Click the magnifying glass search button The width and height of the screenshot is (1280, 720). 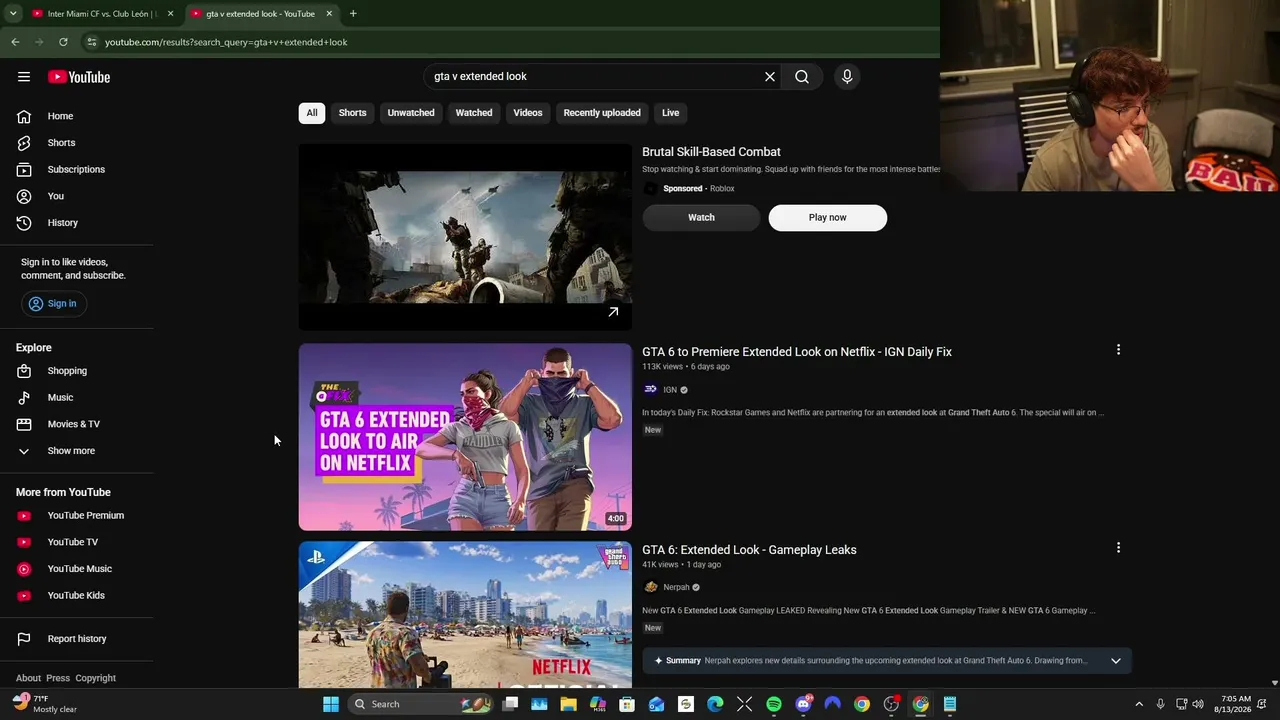(x=802, y=77)
